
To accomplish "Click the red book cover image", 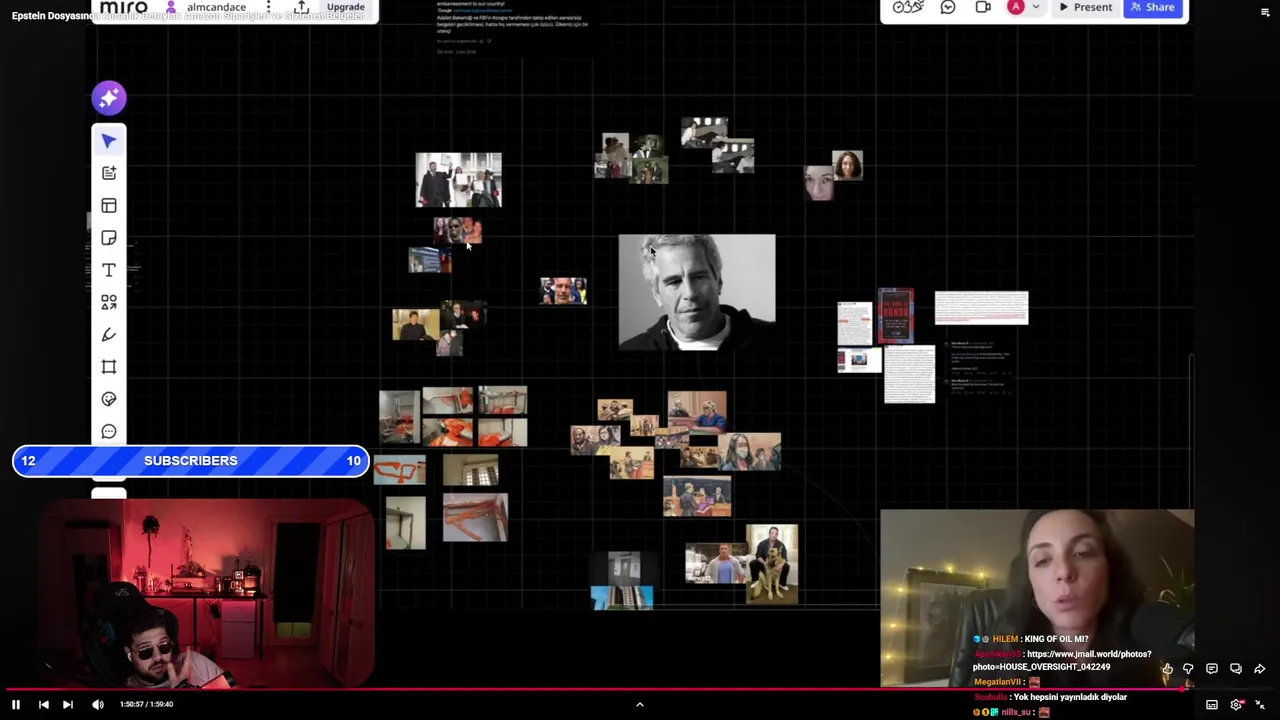I will (896, 316).
